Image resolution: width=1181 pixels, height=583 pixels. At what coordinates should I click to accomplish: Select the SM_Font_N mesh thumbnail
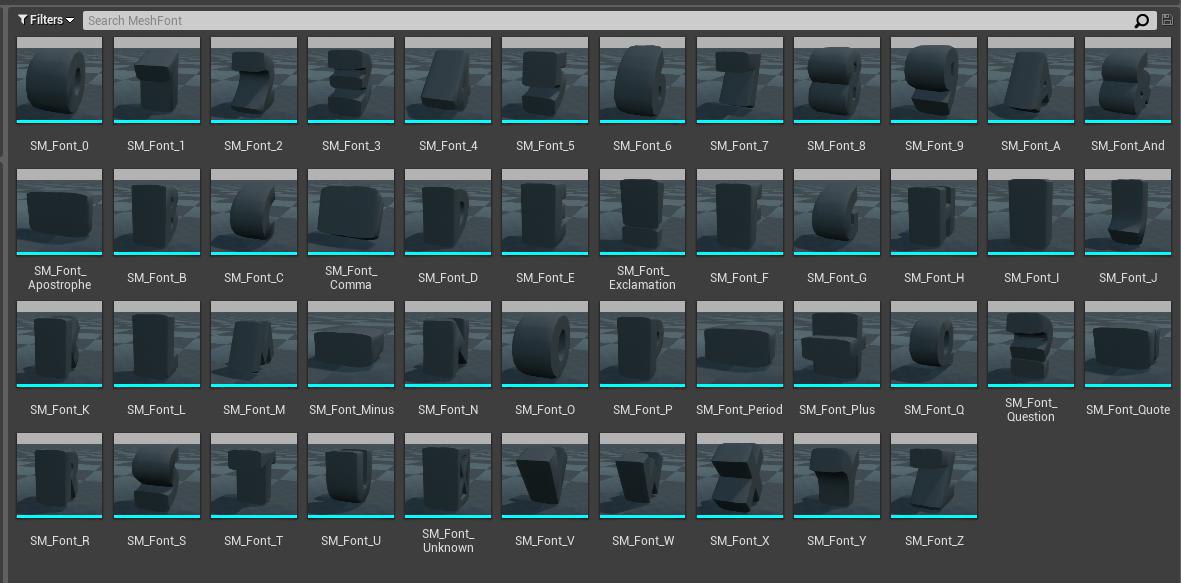tap(448, 344)
